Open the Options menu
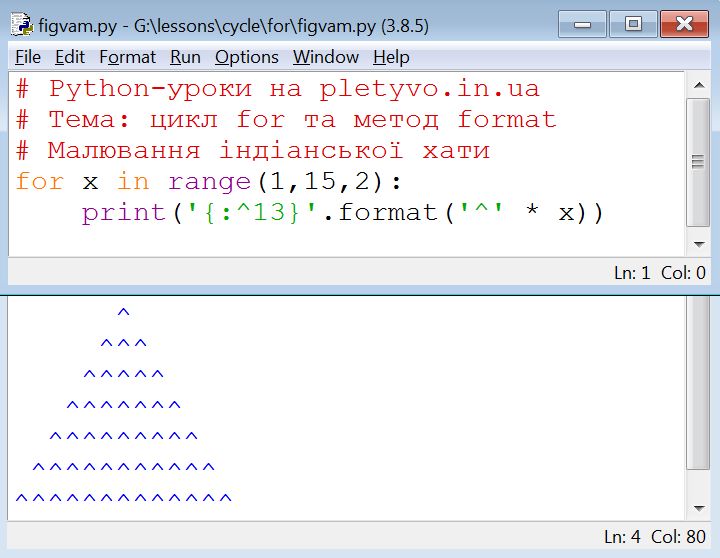The image size is (720, 558). [x=247, y=57]
